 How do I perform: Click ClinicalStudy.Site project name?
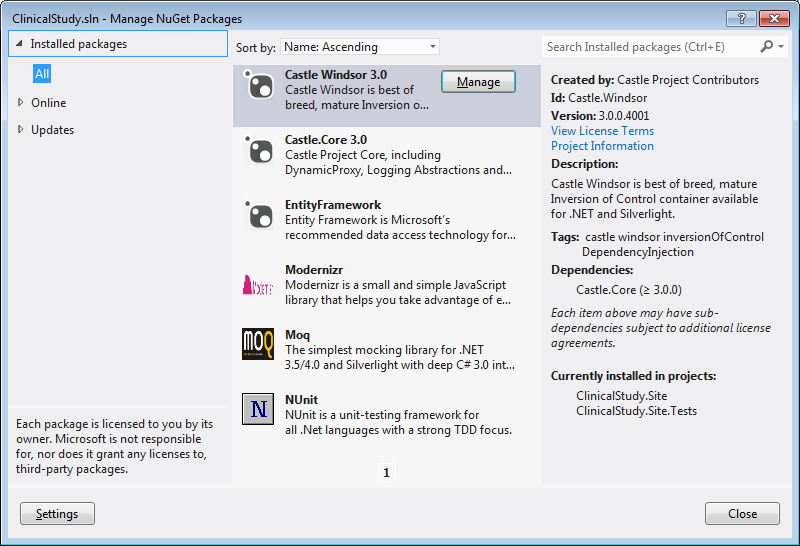click(x=621, y=396)
